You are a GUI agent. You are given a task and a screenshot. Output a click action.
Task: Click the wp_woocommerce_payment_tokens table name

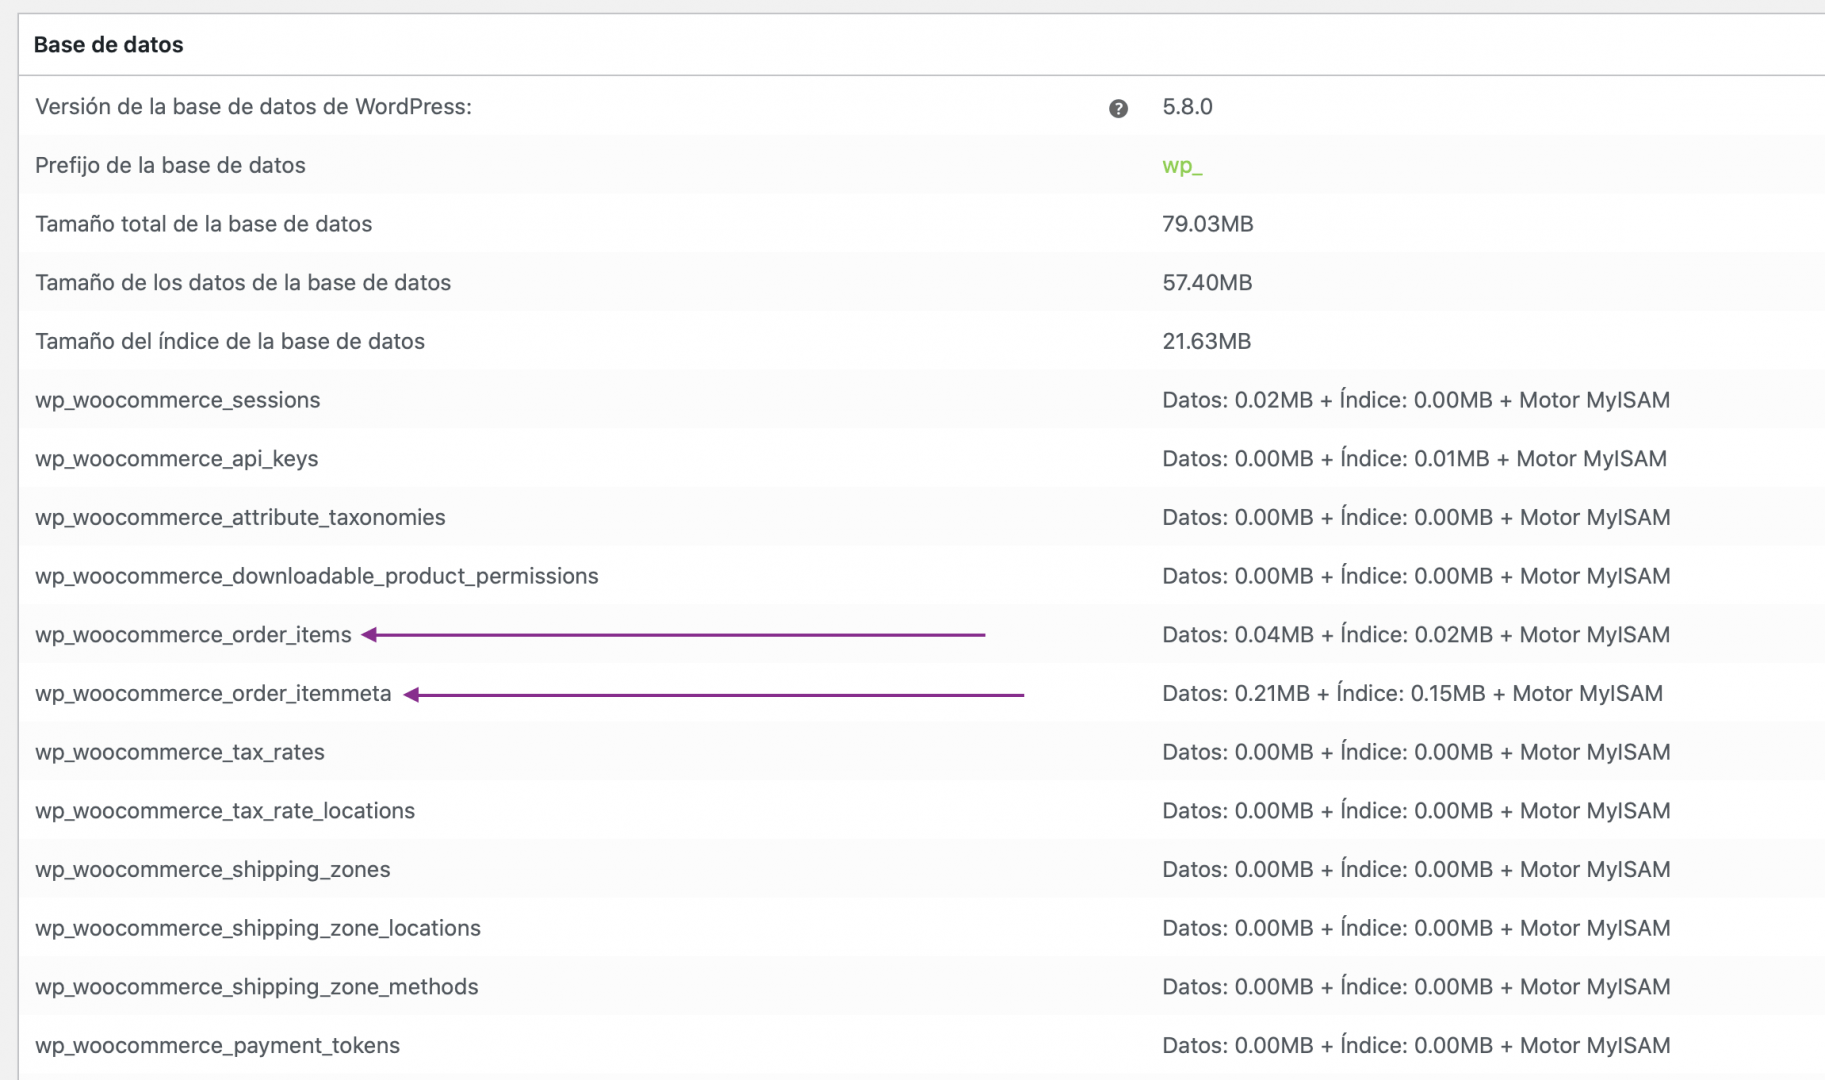[217, 1046]
